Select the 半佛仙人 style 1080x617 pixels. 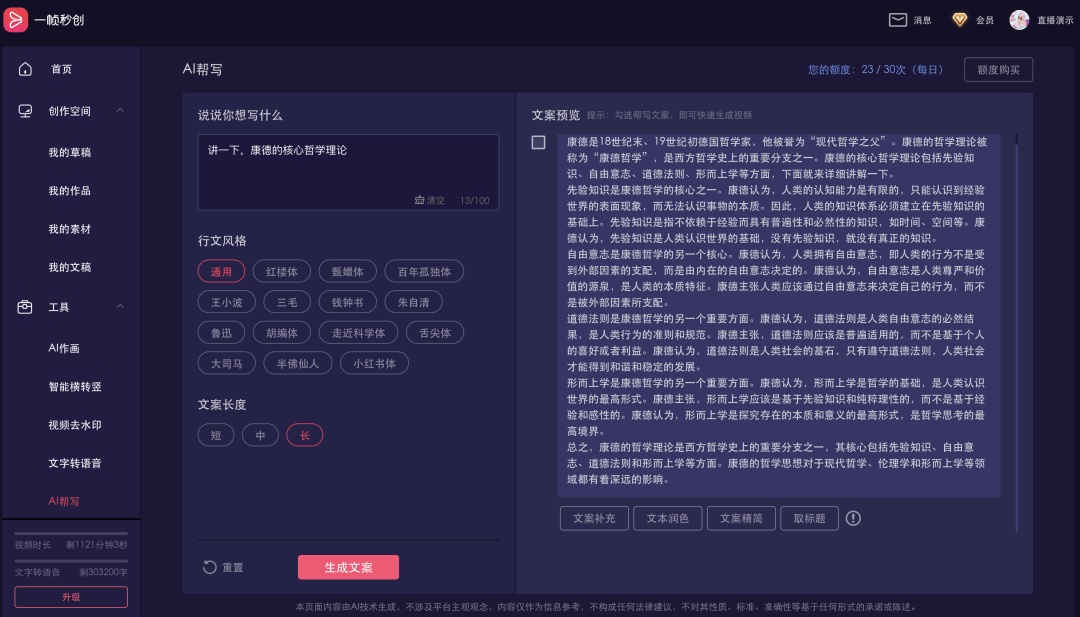[x=298, y=364]
